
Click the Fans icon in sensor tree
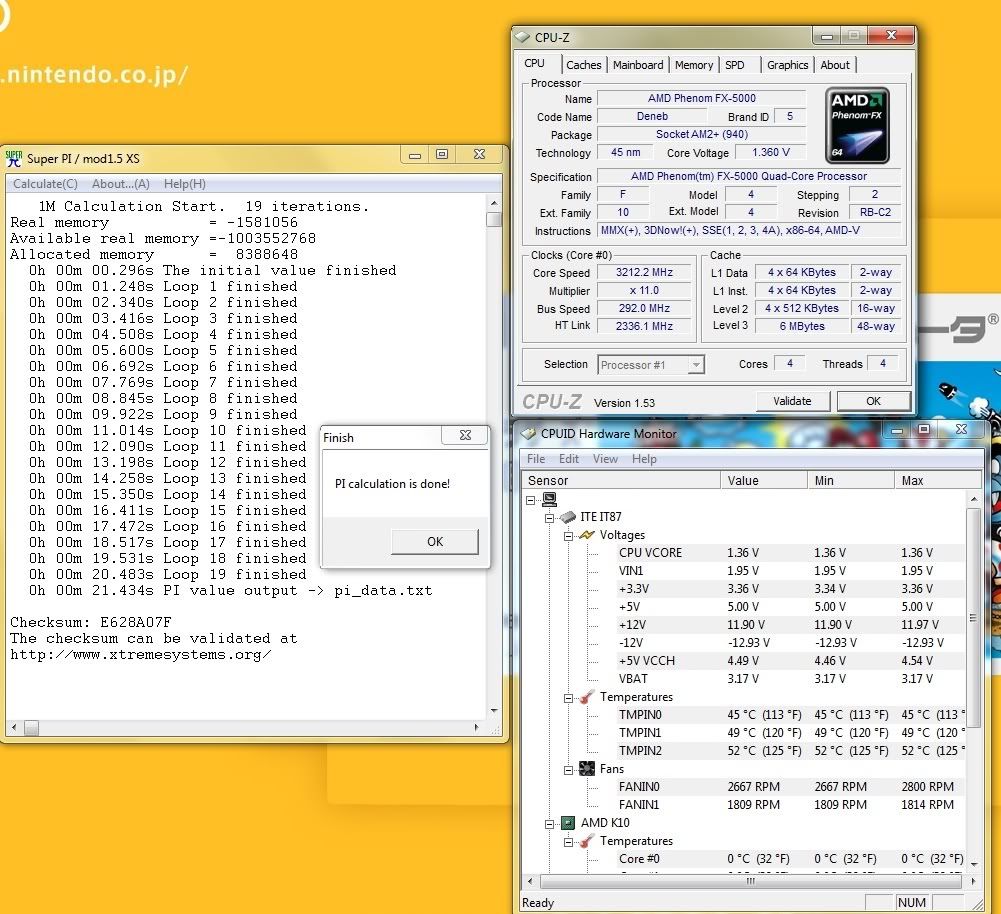click(x=587, y=769)
